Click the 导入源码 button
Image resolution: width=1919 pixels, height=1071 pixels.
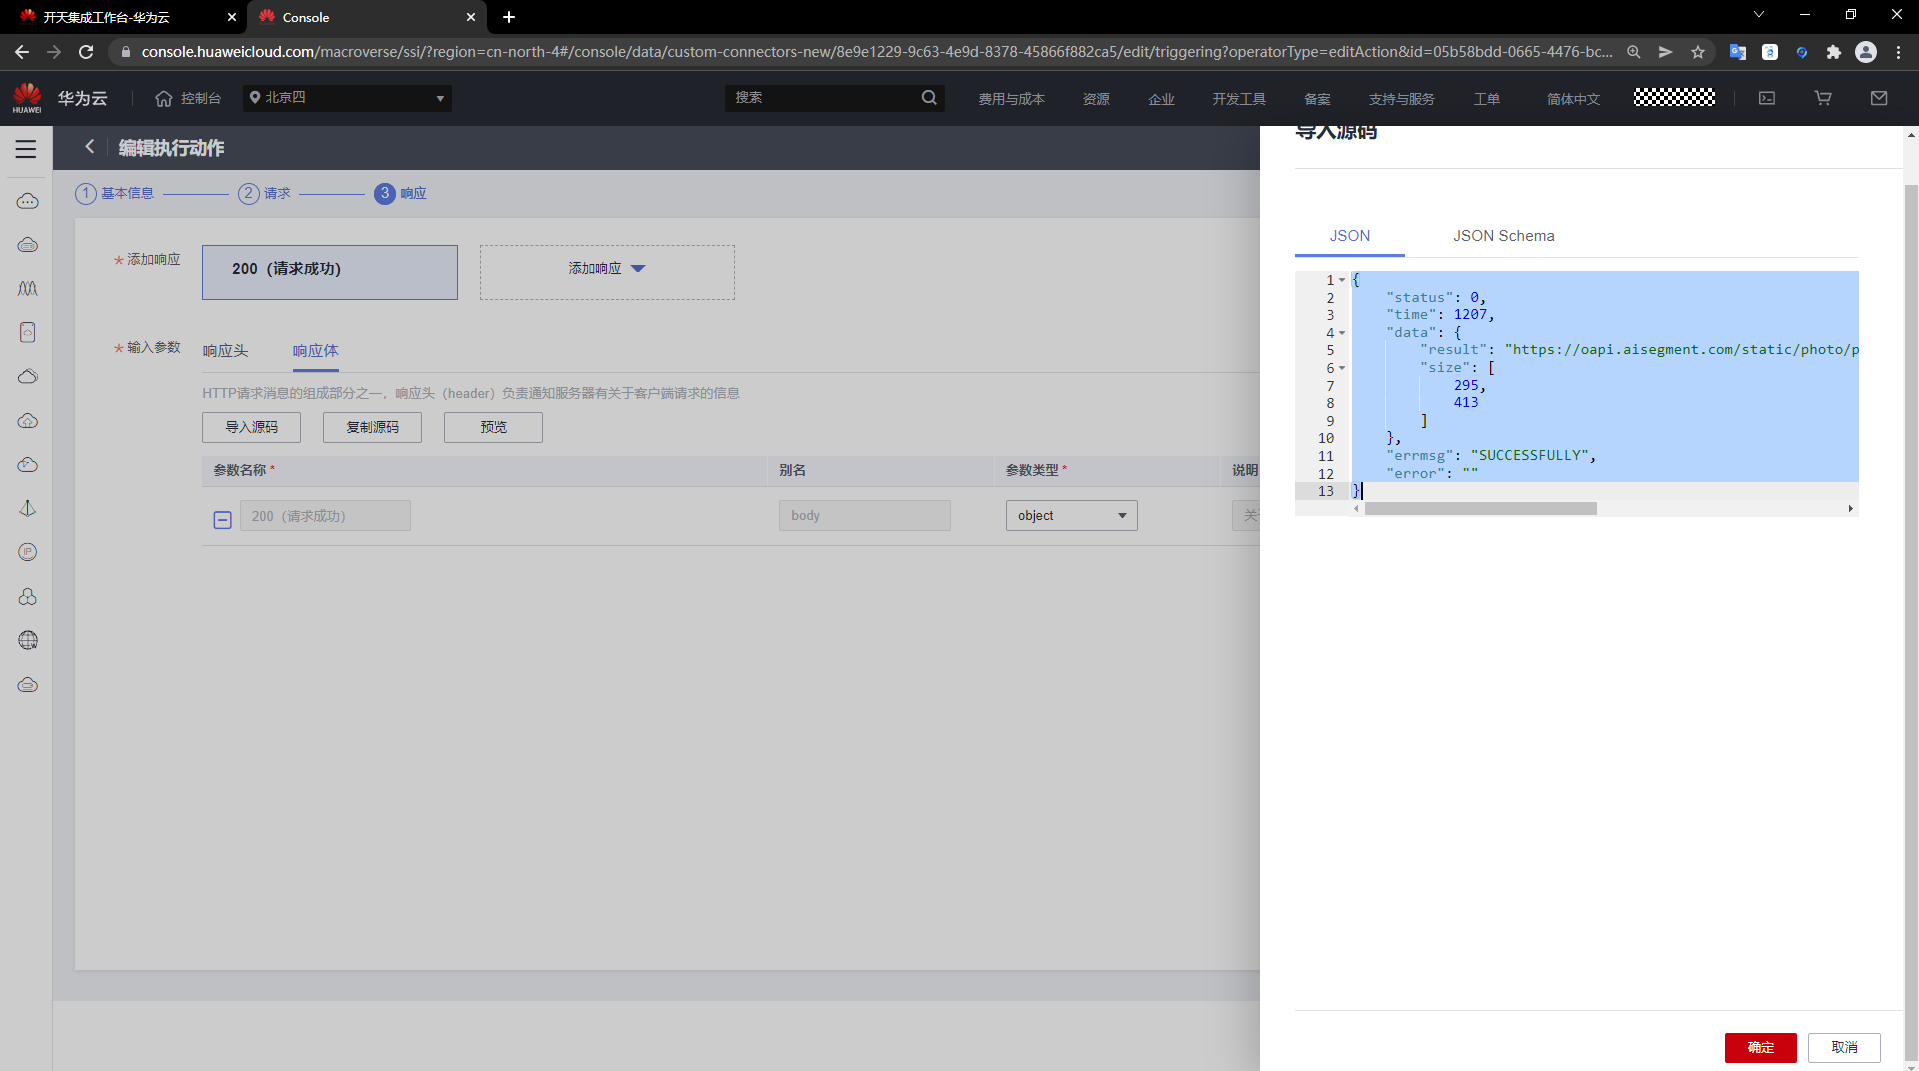(251, 427)
